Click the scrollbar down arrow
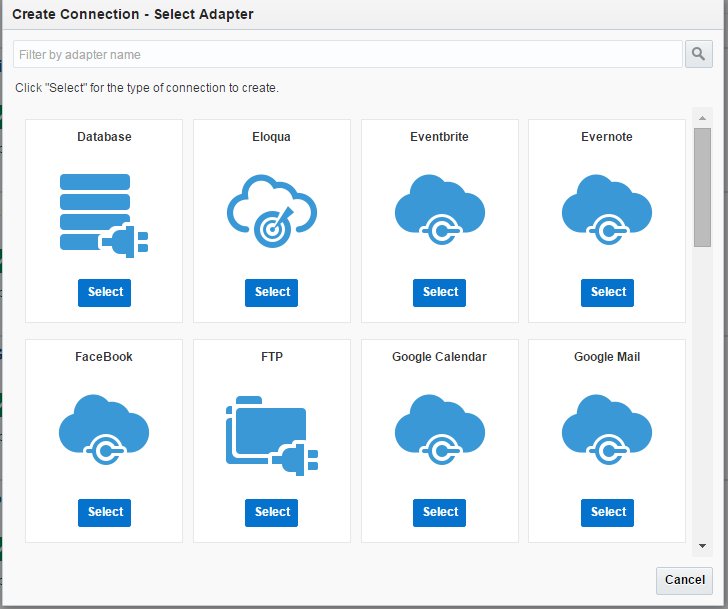Viewport: 728px width, 609px height. click(x=702, y=546)
